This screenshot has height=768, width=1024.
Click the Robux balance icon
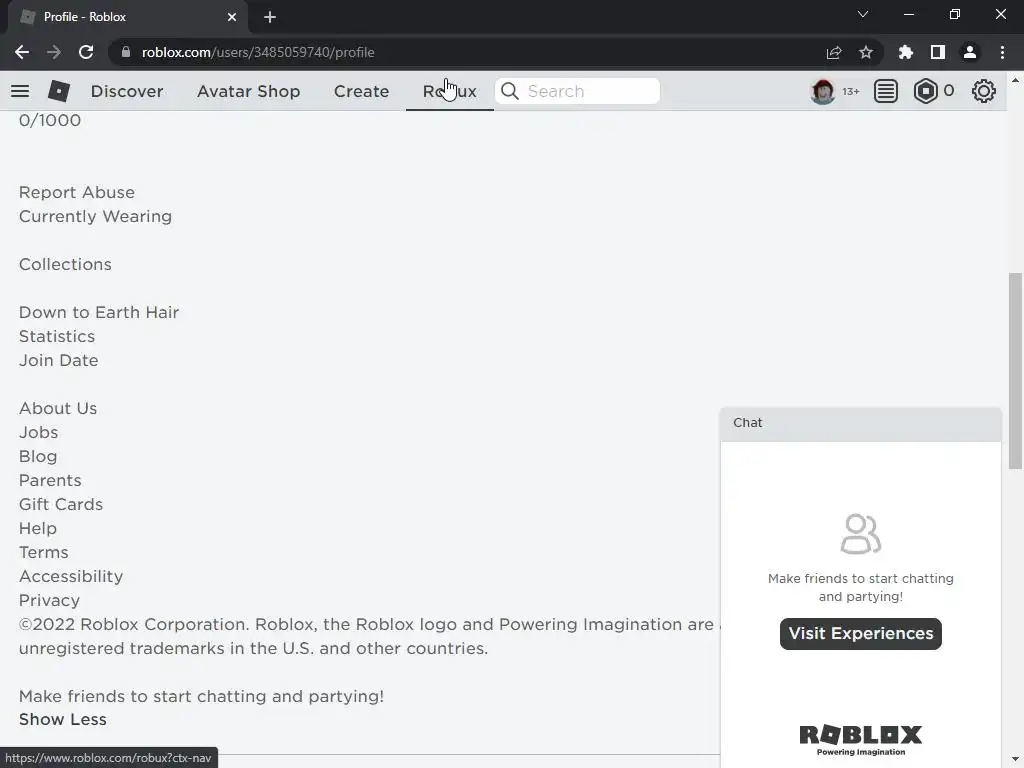tap(925, 91)
